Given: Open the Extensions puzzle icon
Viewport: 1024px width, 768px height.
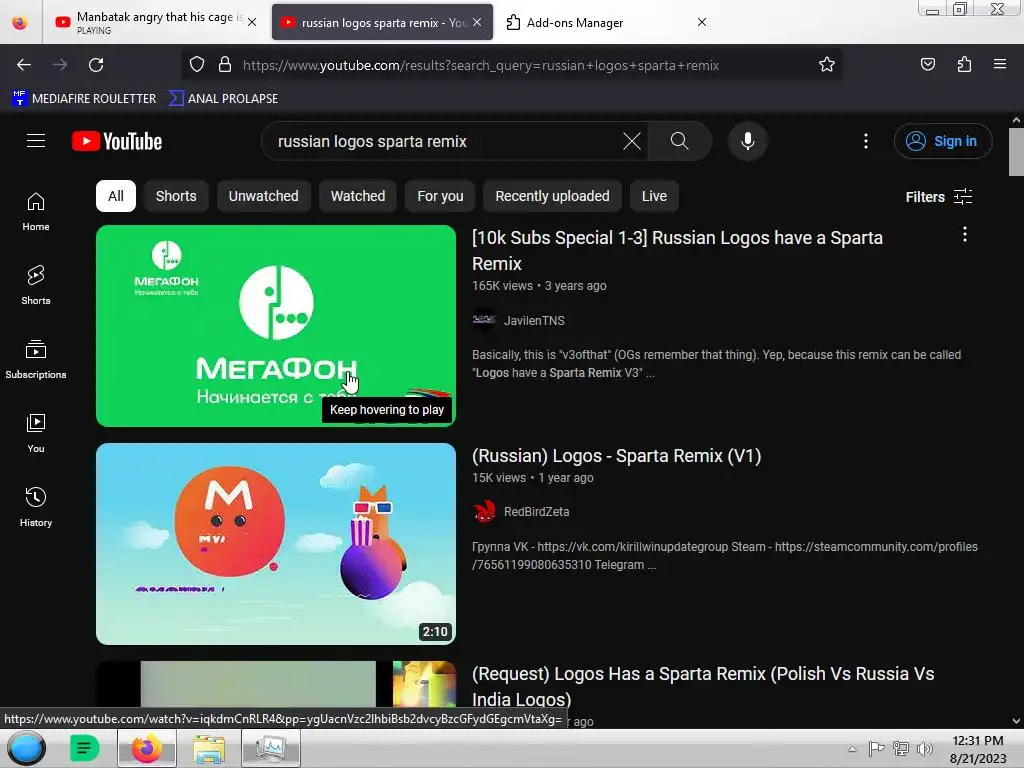Looking at the screenshot, I should click(964, 64).
